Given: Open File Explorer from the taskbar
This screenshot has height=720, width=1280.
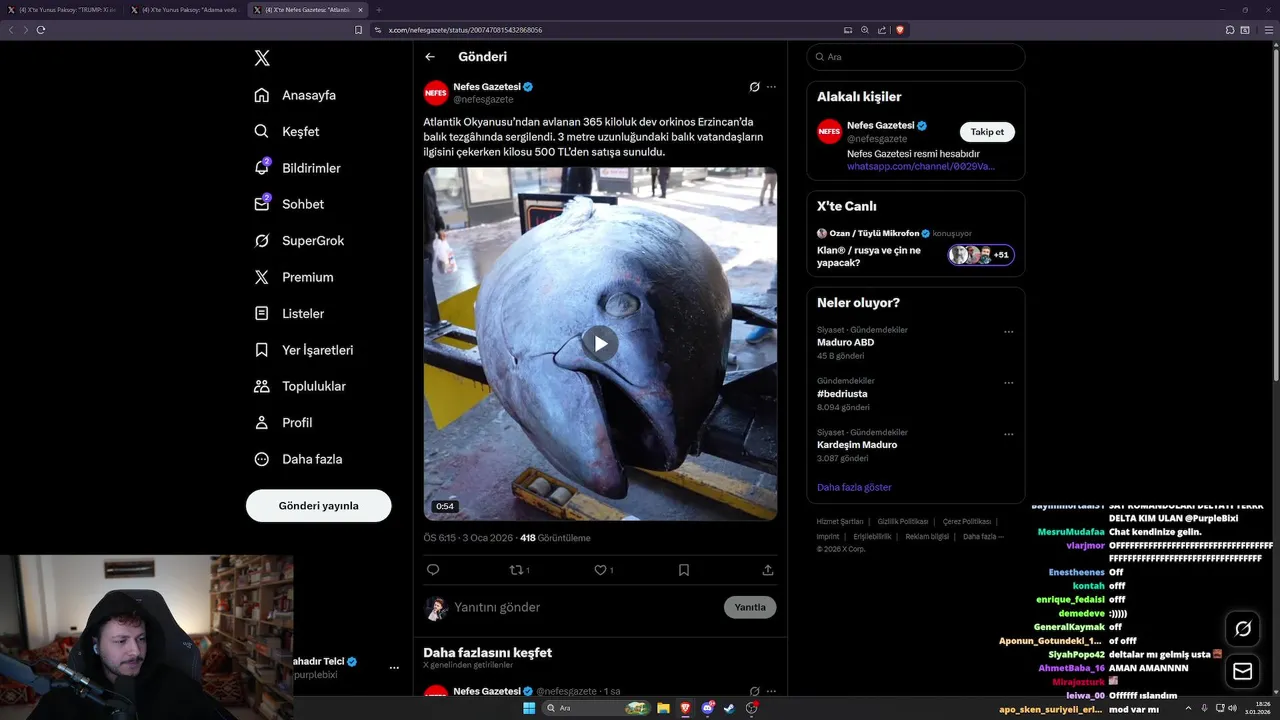Looking at the screenshot, I should (x=663, y=708).
